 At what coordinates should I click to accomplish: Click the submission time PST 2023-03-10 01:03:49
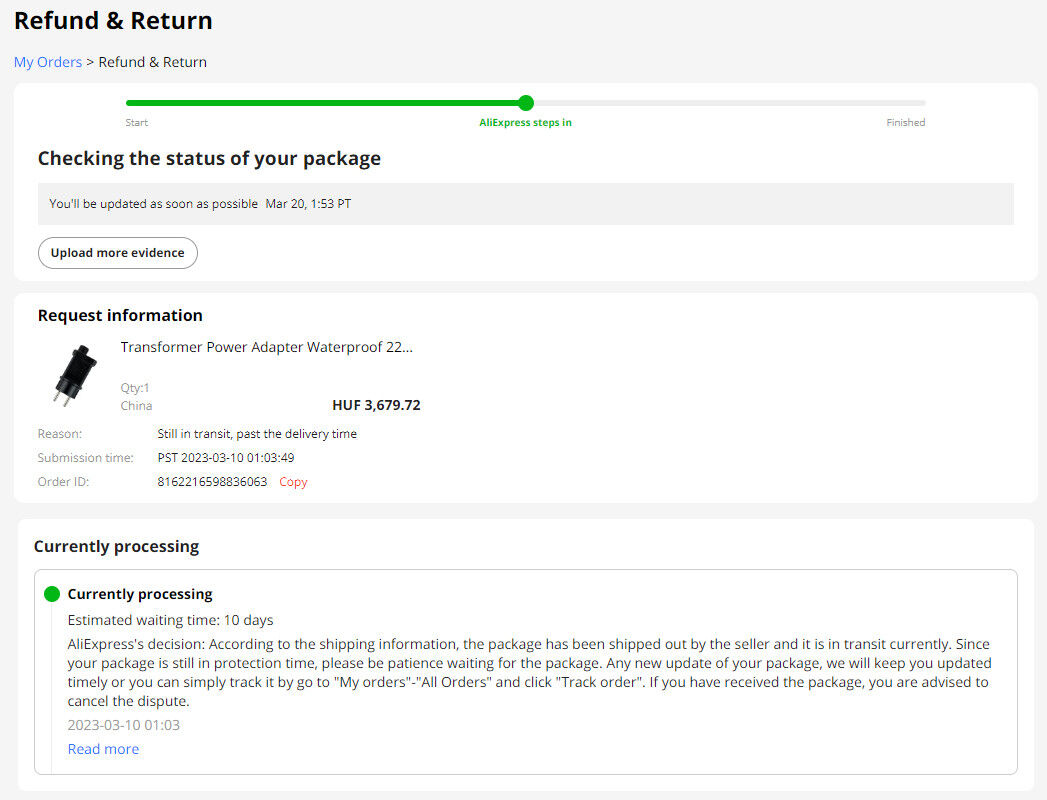tap(226, 458)
